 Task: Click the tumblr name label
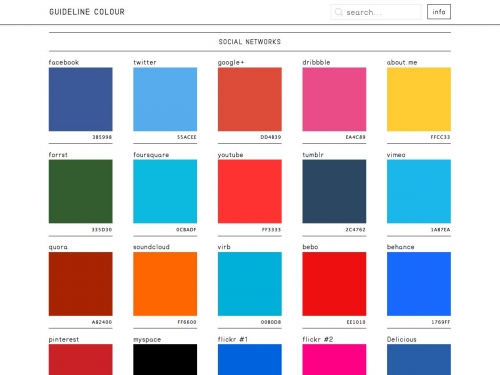(x=313, y=155)
